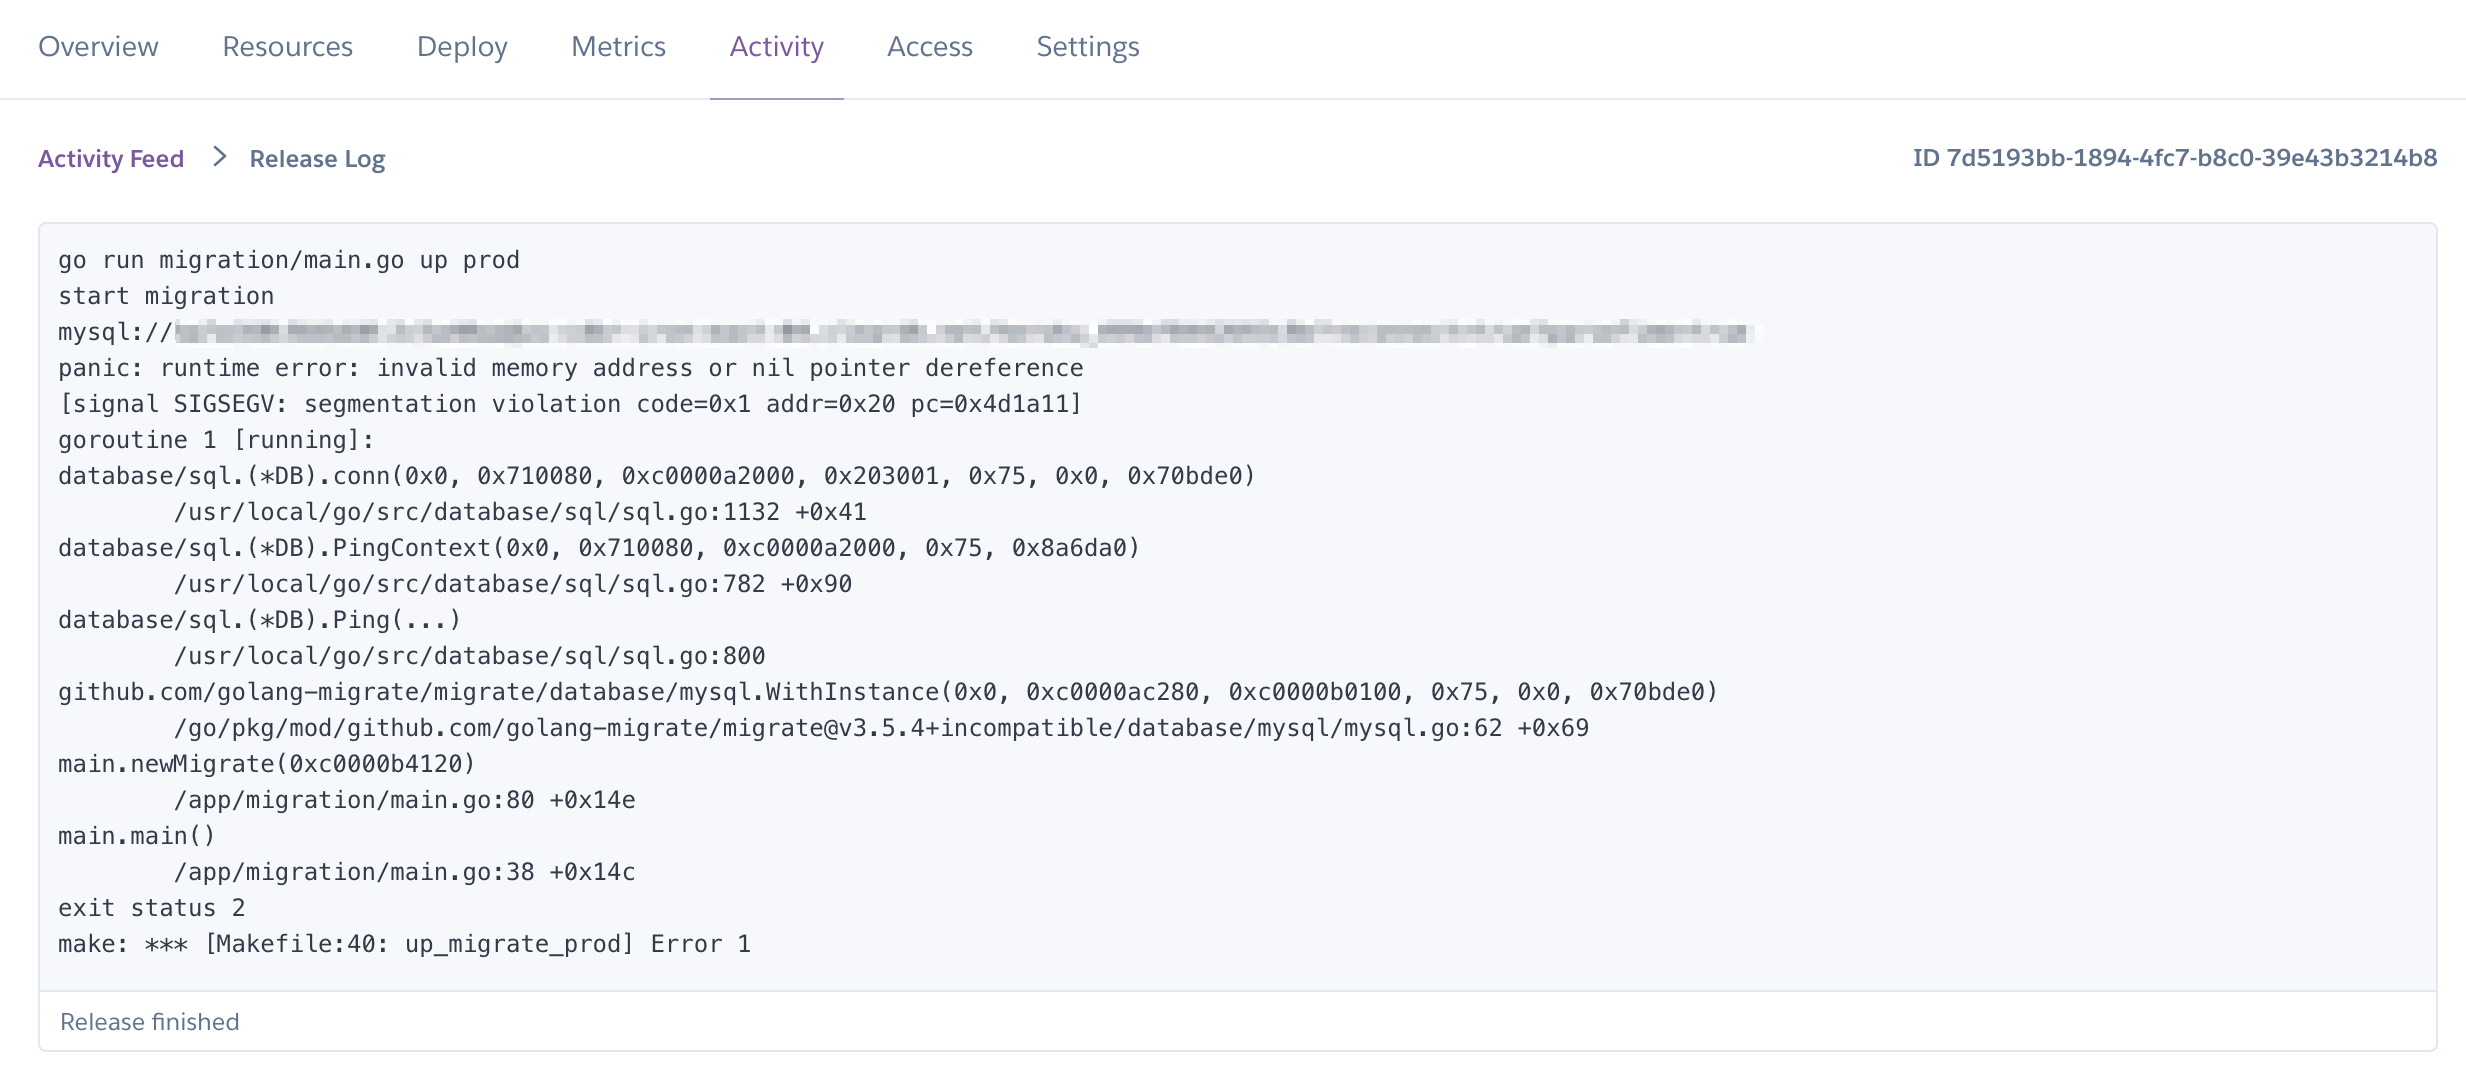Viewport: 2466px width, 1074px height.
Task: Open the Metrics tab
Action: 618,47
